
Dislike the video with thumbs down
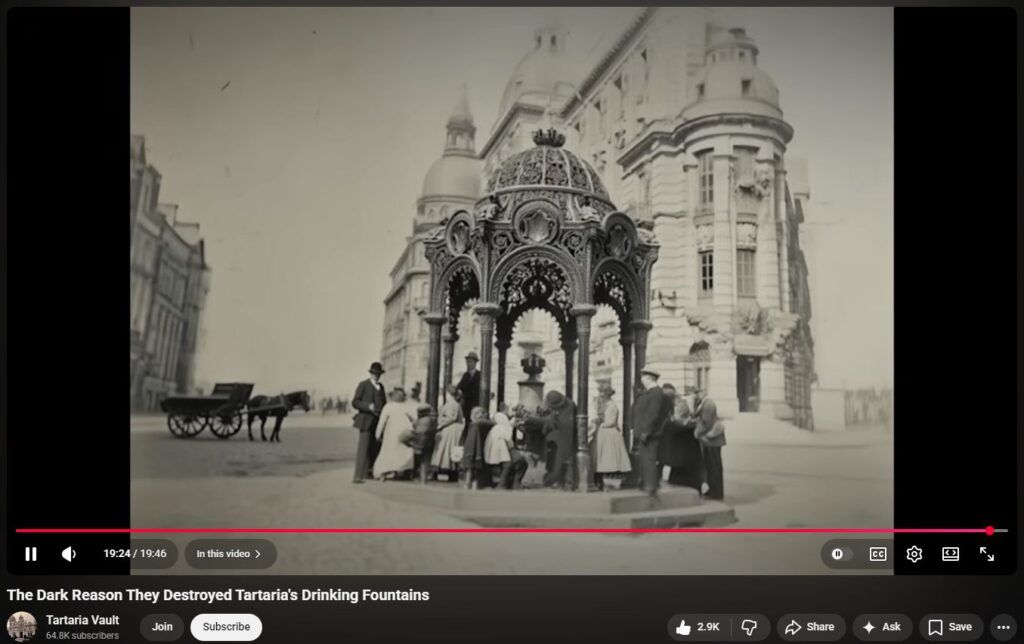point(749,627)
